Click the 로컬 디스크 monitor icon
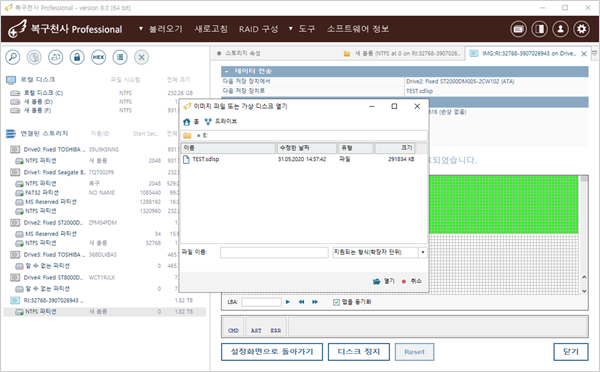The image size is (600, 372). coord(11,80)
